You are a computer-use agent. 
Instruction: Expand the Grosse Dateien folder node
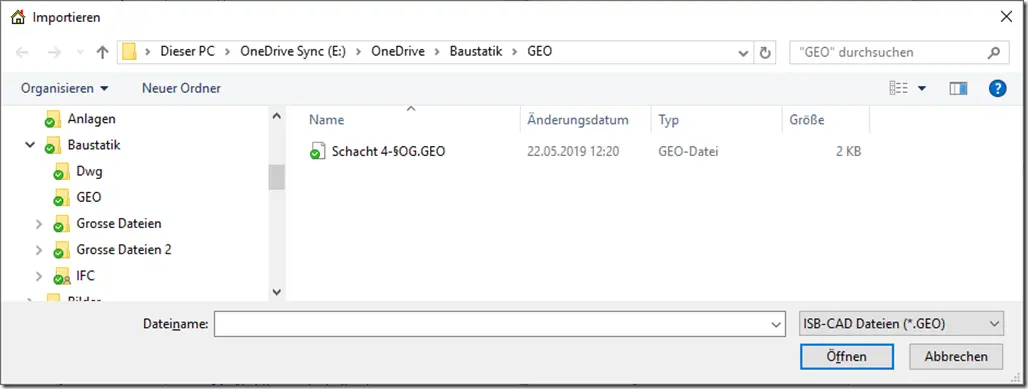[39, 224]
